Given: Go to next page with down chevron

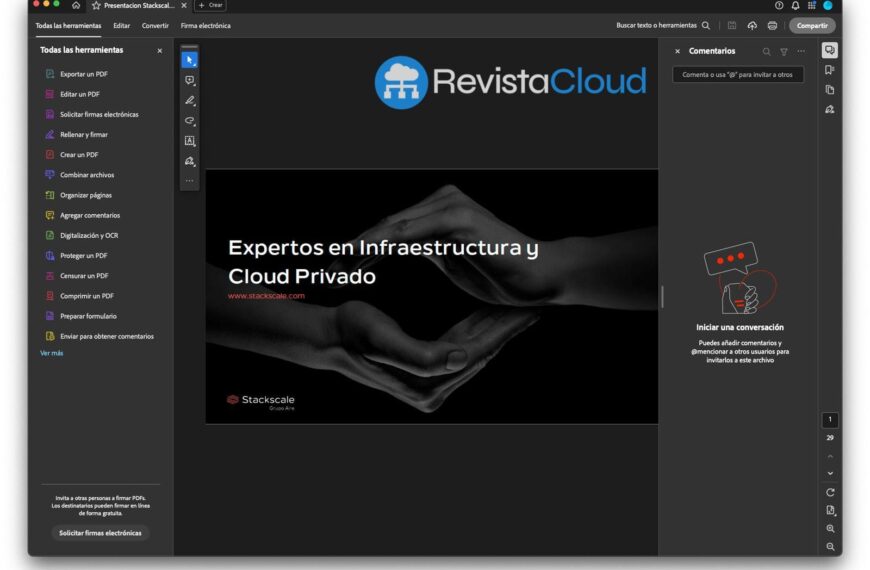Looking at the screenshot, I should [x=830, y=473].
